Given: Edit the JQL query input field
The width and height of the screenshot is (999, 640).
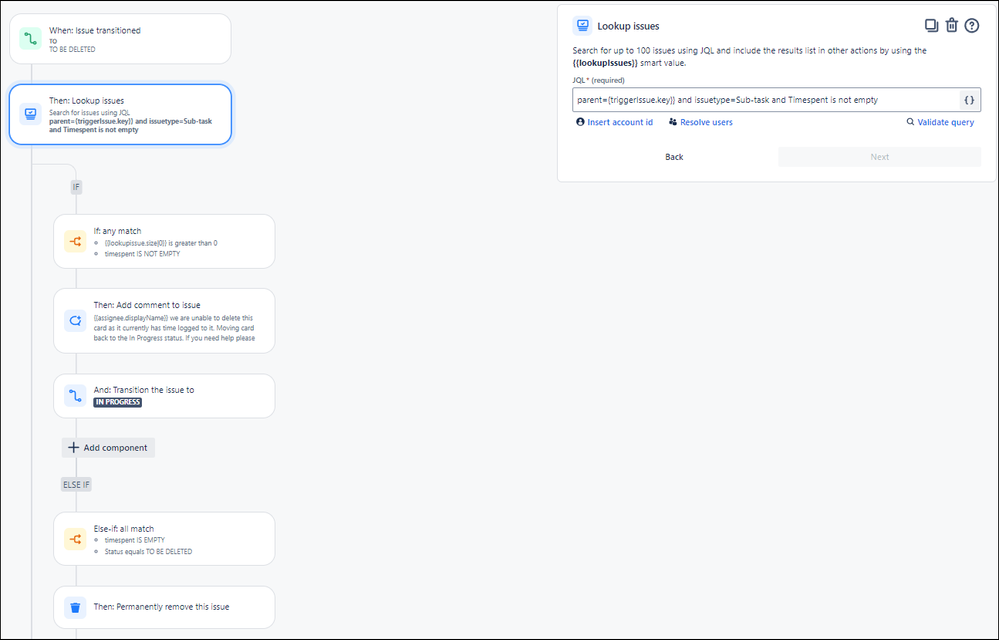Looking at the screenshot, I should click(x=760, y=99).
